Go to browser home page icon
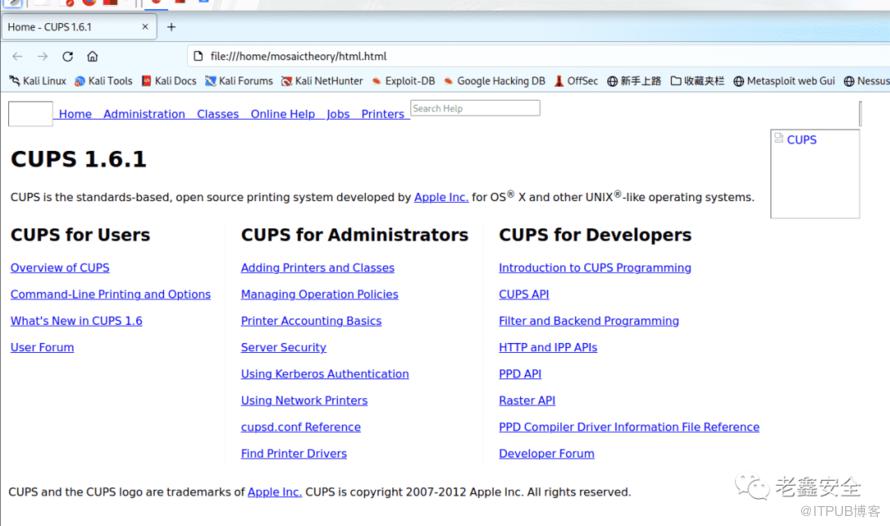Viewport: 890px width, 526px height. click(92, 57)
